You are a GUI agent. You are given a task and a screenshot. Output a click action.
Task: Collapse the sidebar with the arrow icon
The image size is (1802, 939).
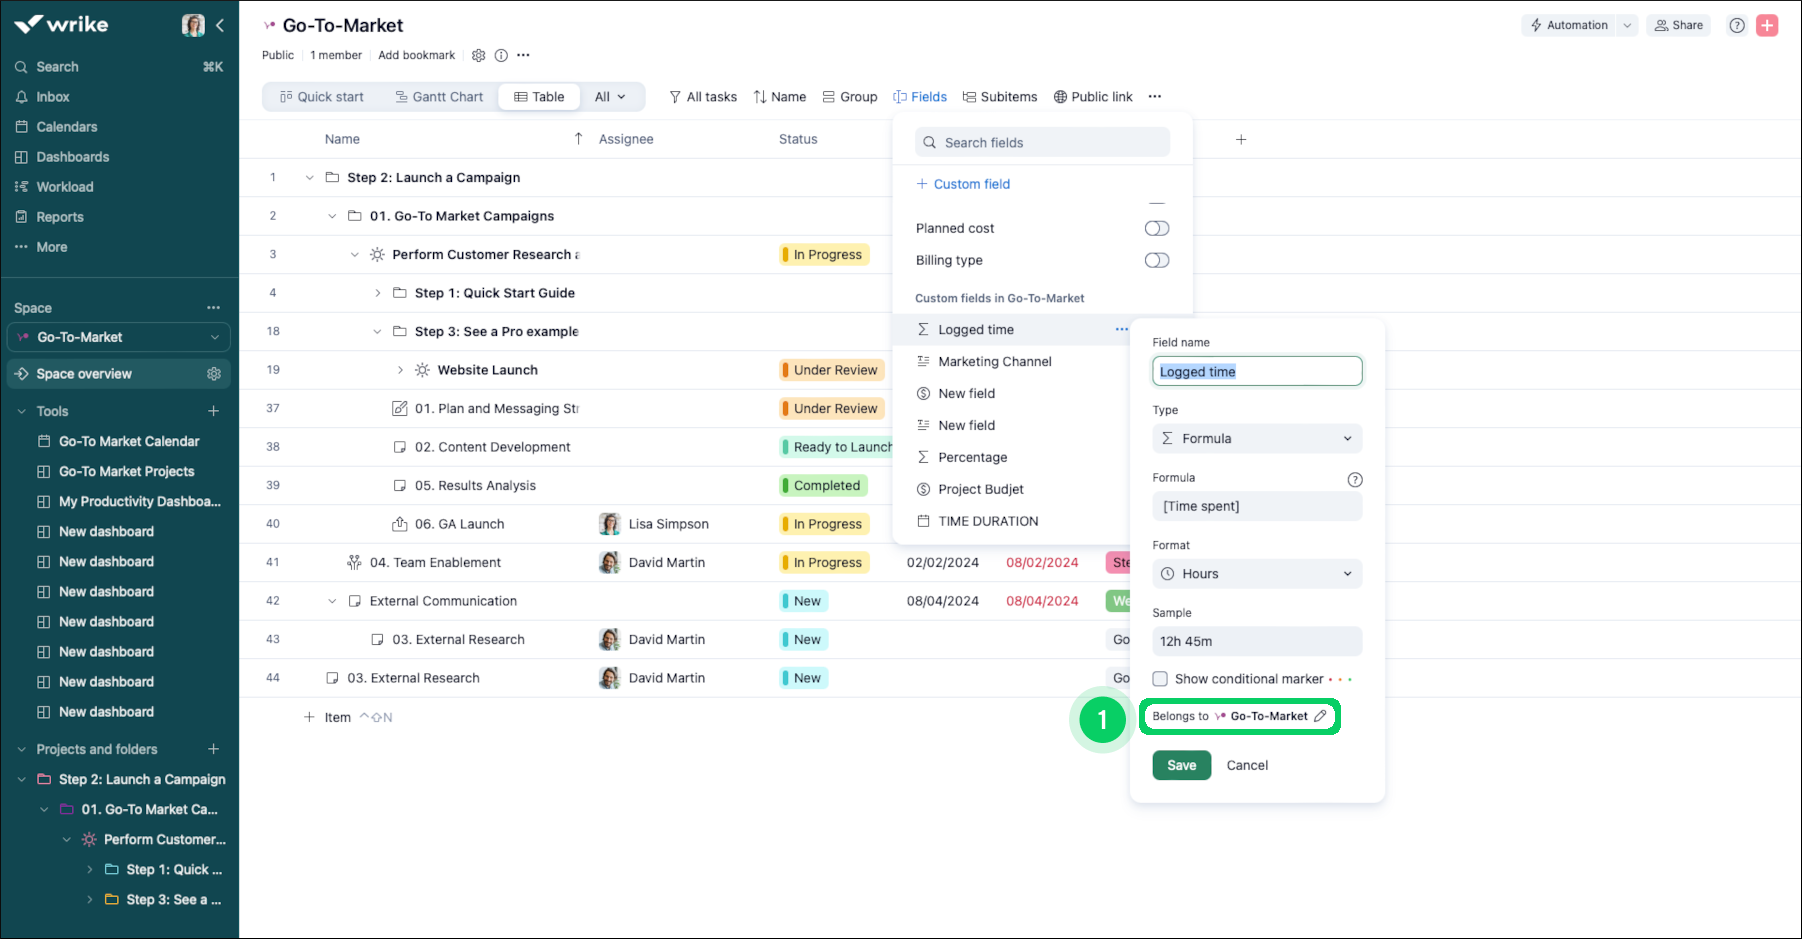tap(220, 25)
